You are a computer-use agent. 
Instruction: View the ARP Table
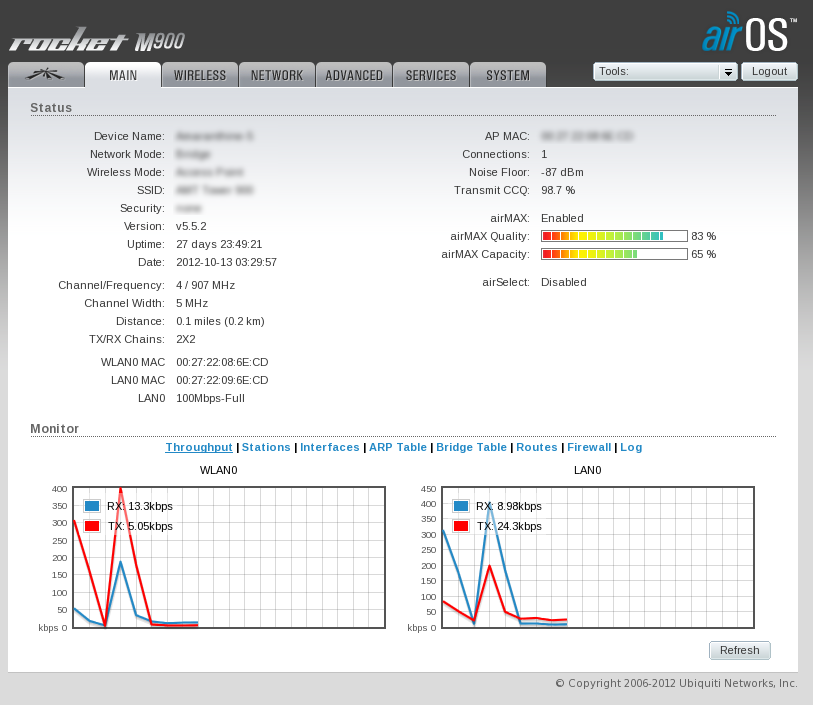398,447
